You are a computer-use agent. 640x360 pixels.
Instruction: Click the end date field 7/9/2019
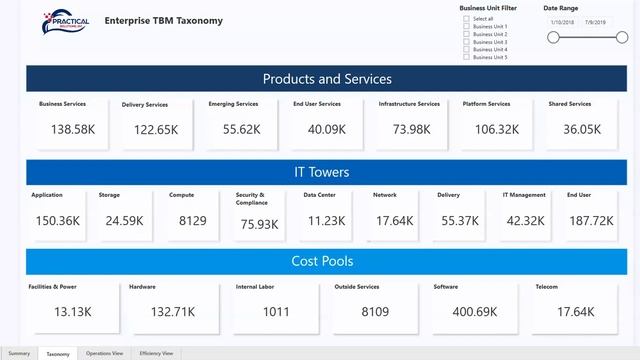pyautogui.click(x=595, y=22)
